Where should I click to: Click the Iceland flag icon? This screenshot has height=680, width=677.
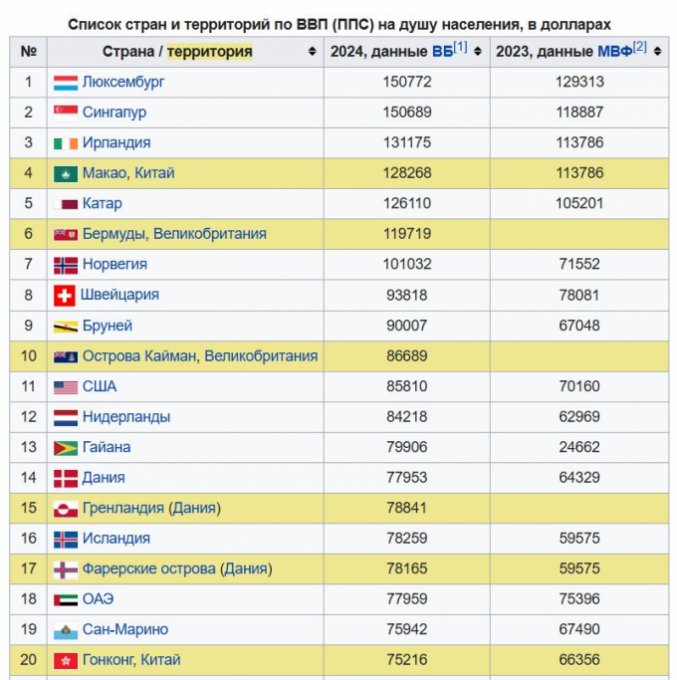[65, 539]
